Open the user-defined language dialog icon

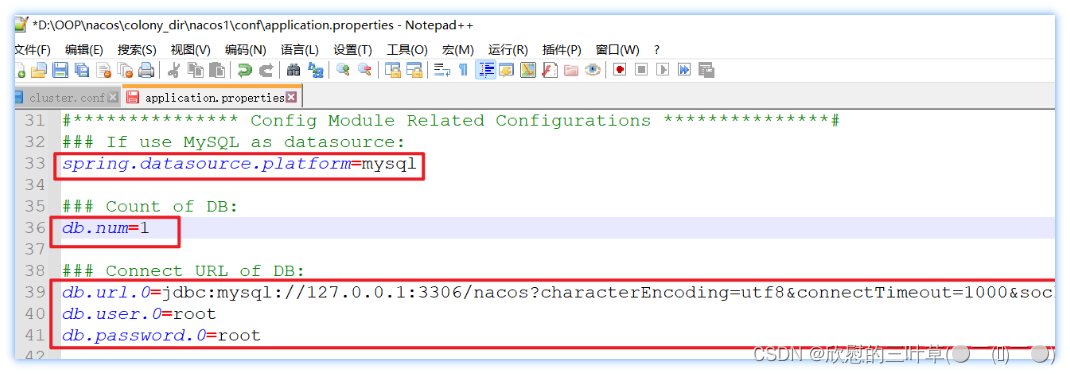[x=506, y=70]
